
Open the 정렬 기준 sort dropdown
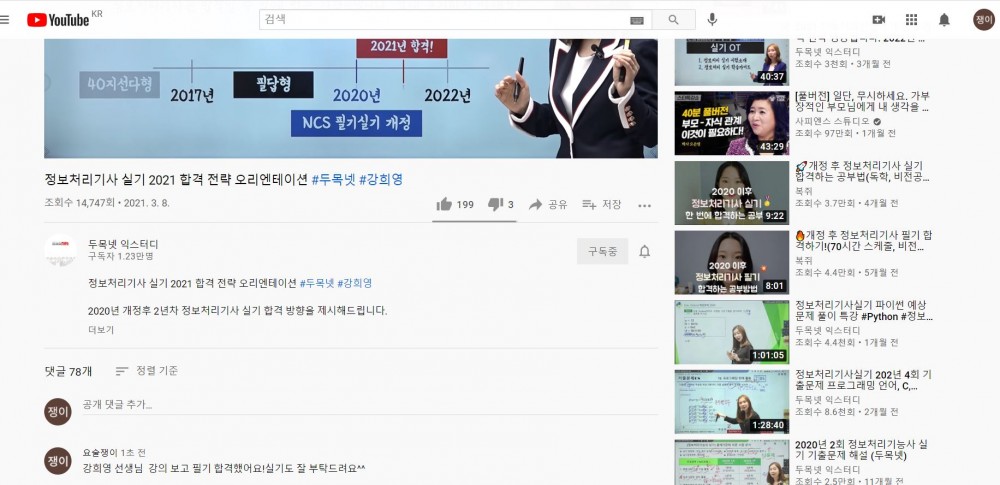click(146, 371)
